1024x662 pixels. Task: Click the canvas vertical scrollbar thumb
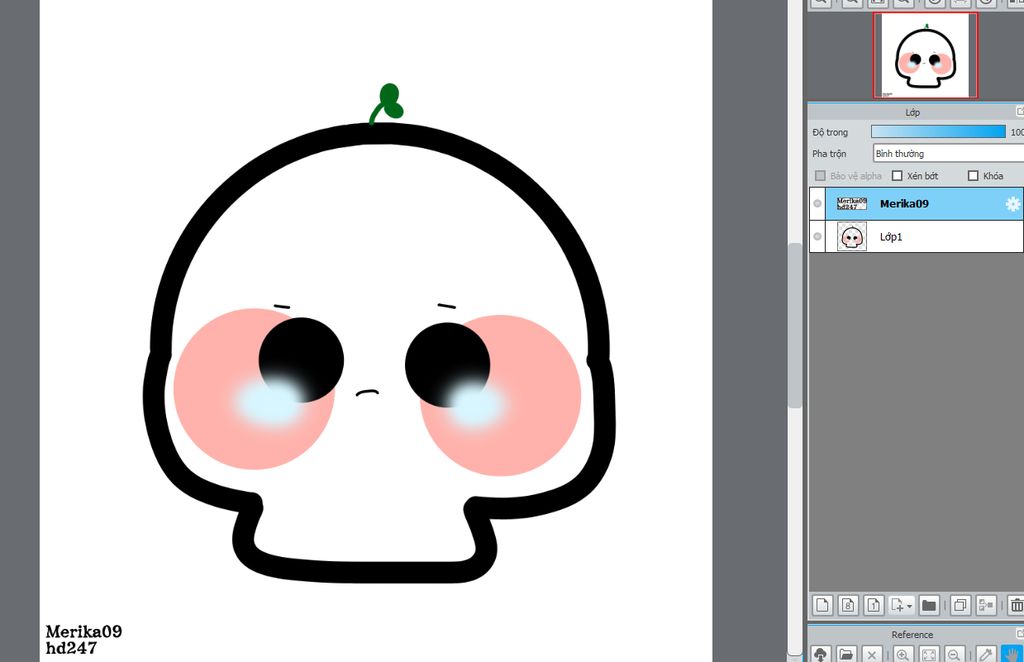point(794,325)
